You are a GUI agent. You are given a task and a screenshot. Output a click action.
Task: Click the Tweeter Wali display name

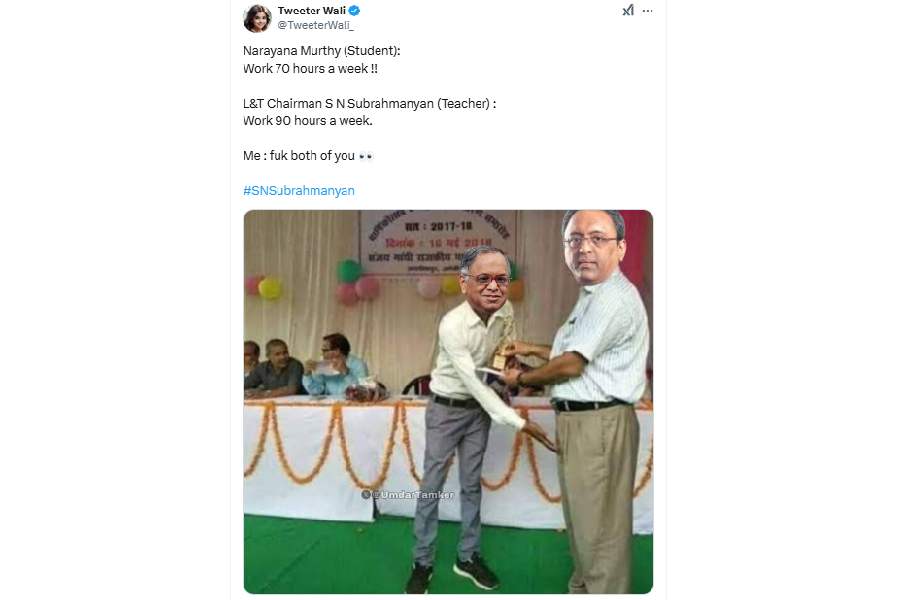point(312,10)
